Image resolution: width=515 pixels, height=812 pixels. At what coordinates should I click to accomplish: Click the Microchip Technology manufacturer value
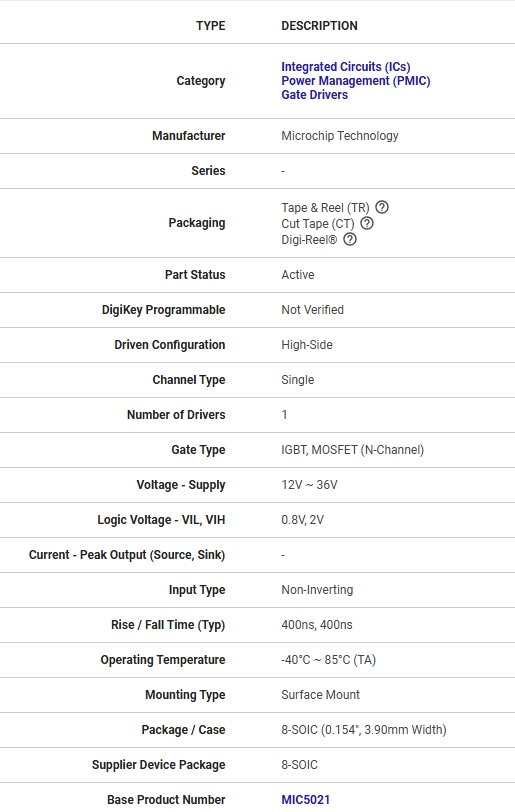(x=340, y=136)
